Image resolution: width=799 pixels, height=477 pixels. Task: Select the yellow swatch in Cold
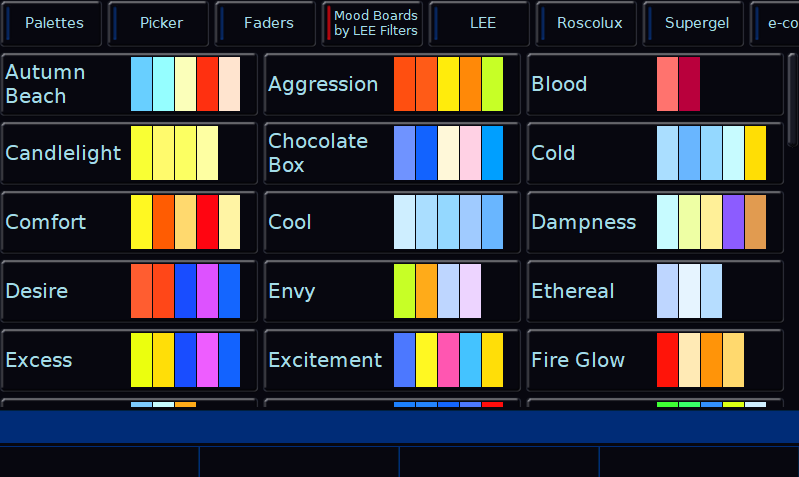(755, 153)
